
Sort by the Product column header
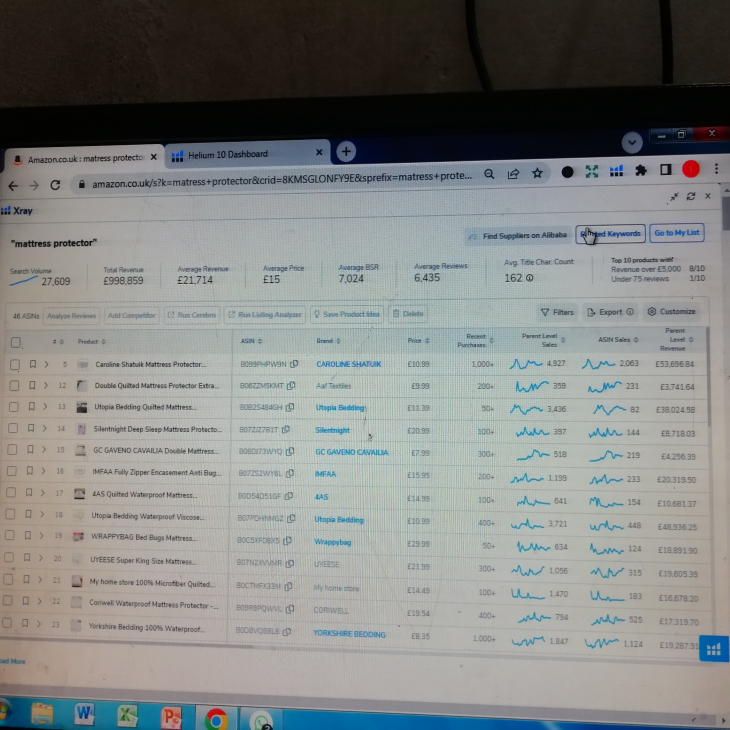click(91, 342)
